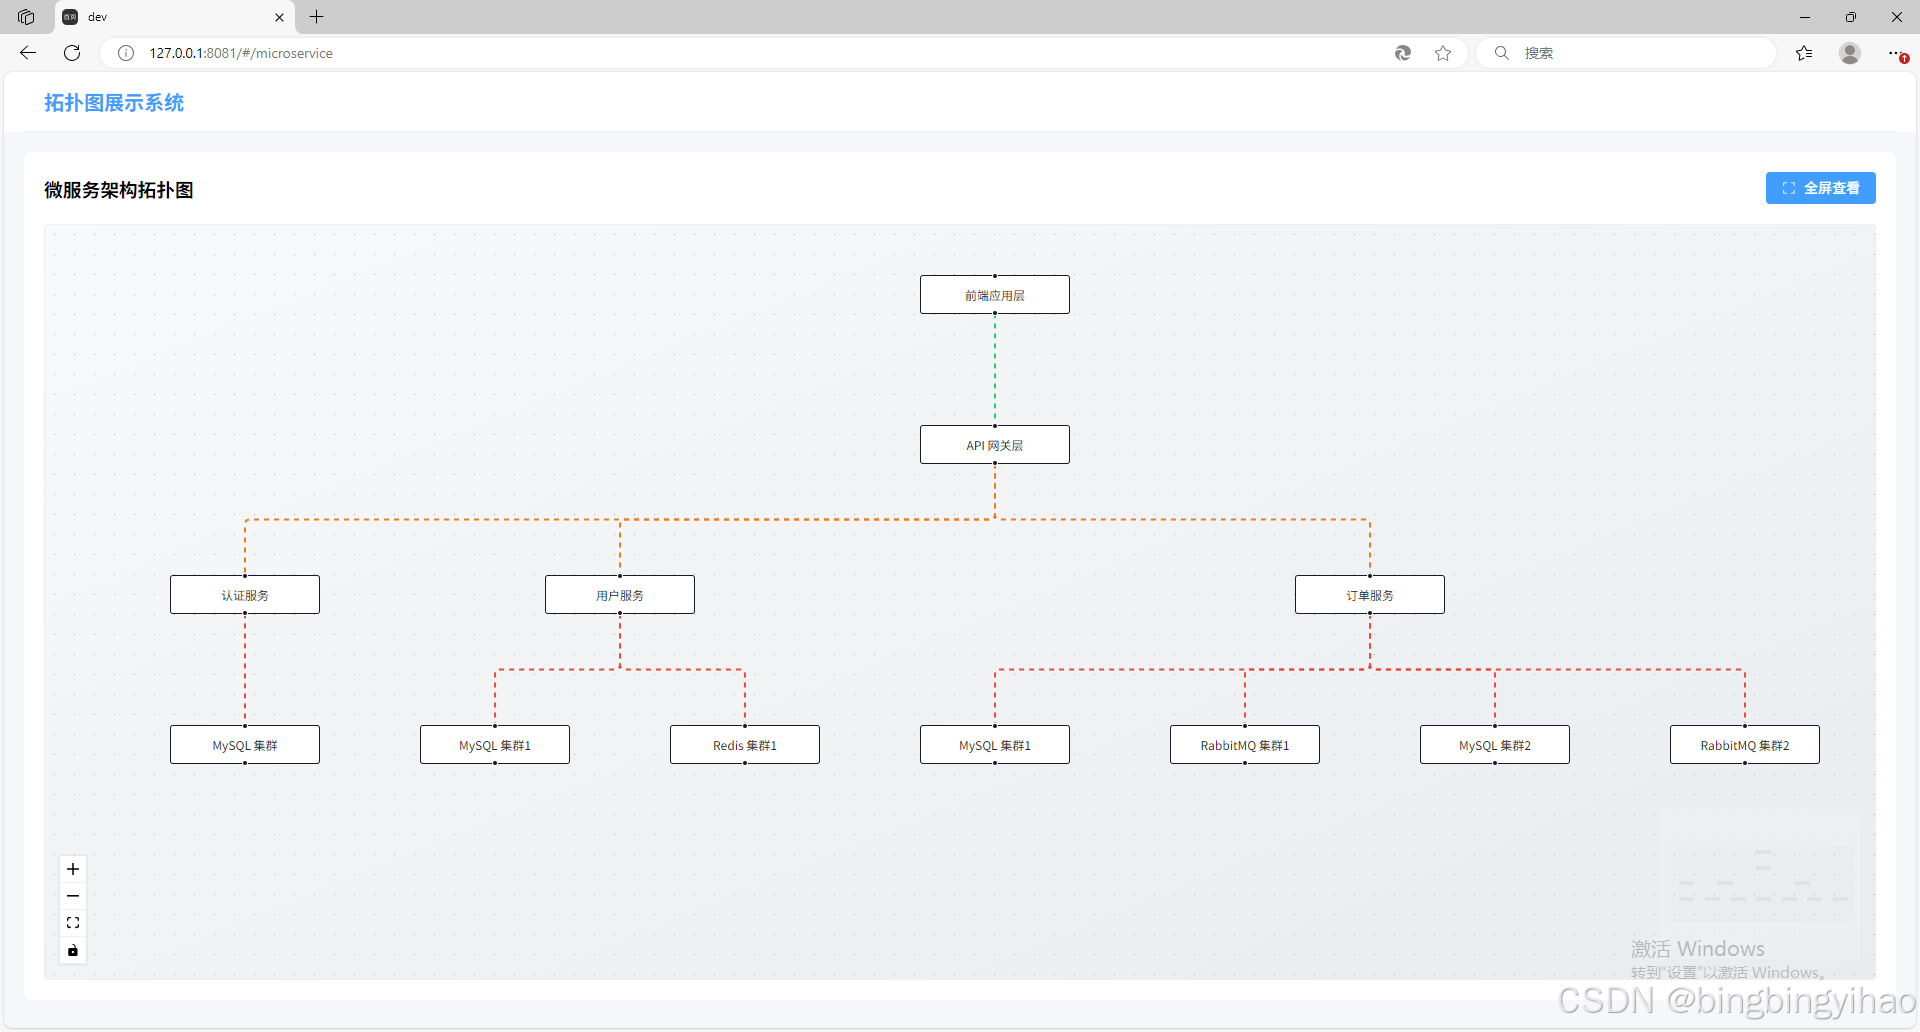Zoom out with the minus control
1920x1032 pixels.
[73, 896]
